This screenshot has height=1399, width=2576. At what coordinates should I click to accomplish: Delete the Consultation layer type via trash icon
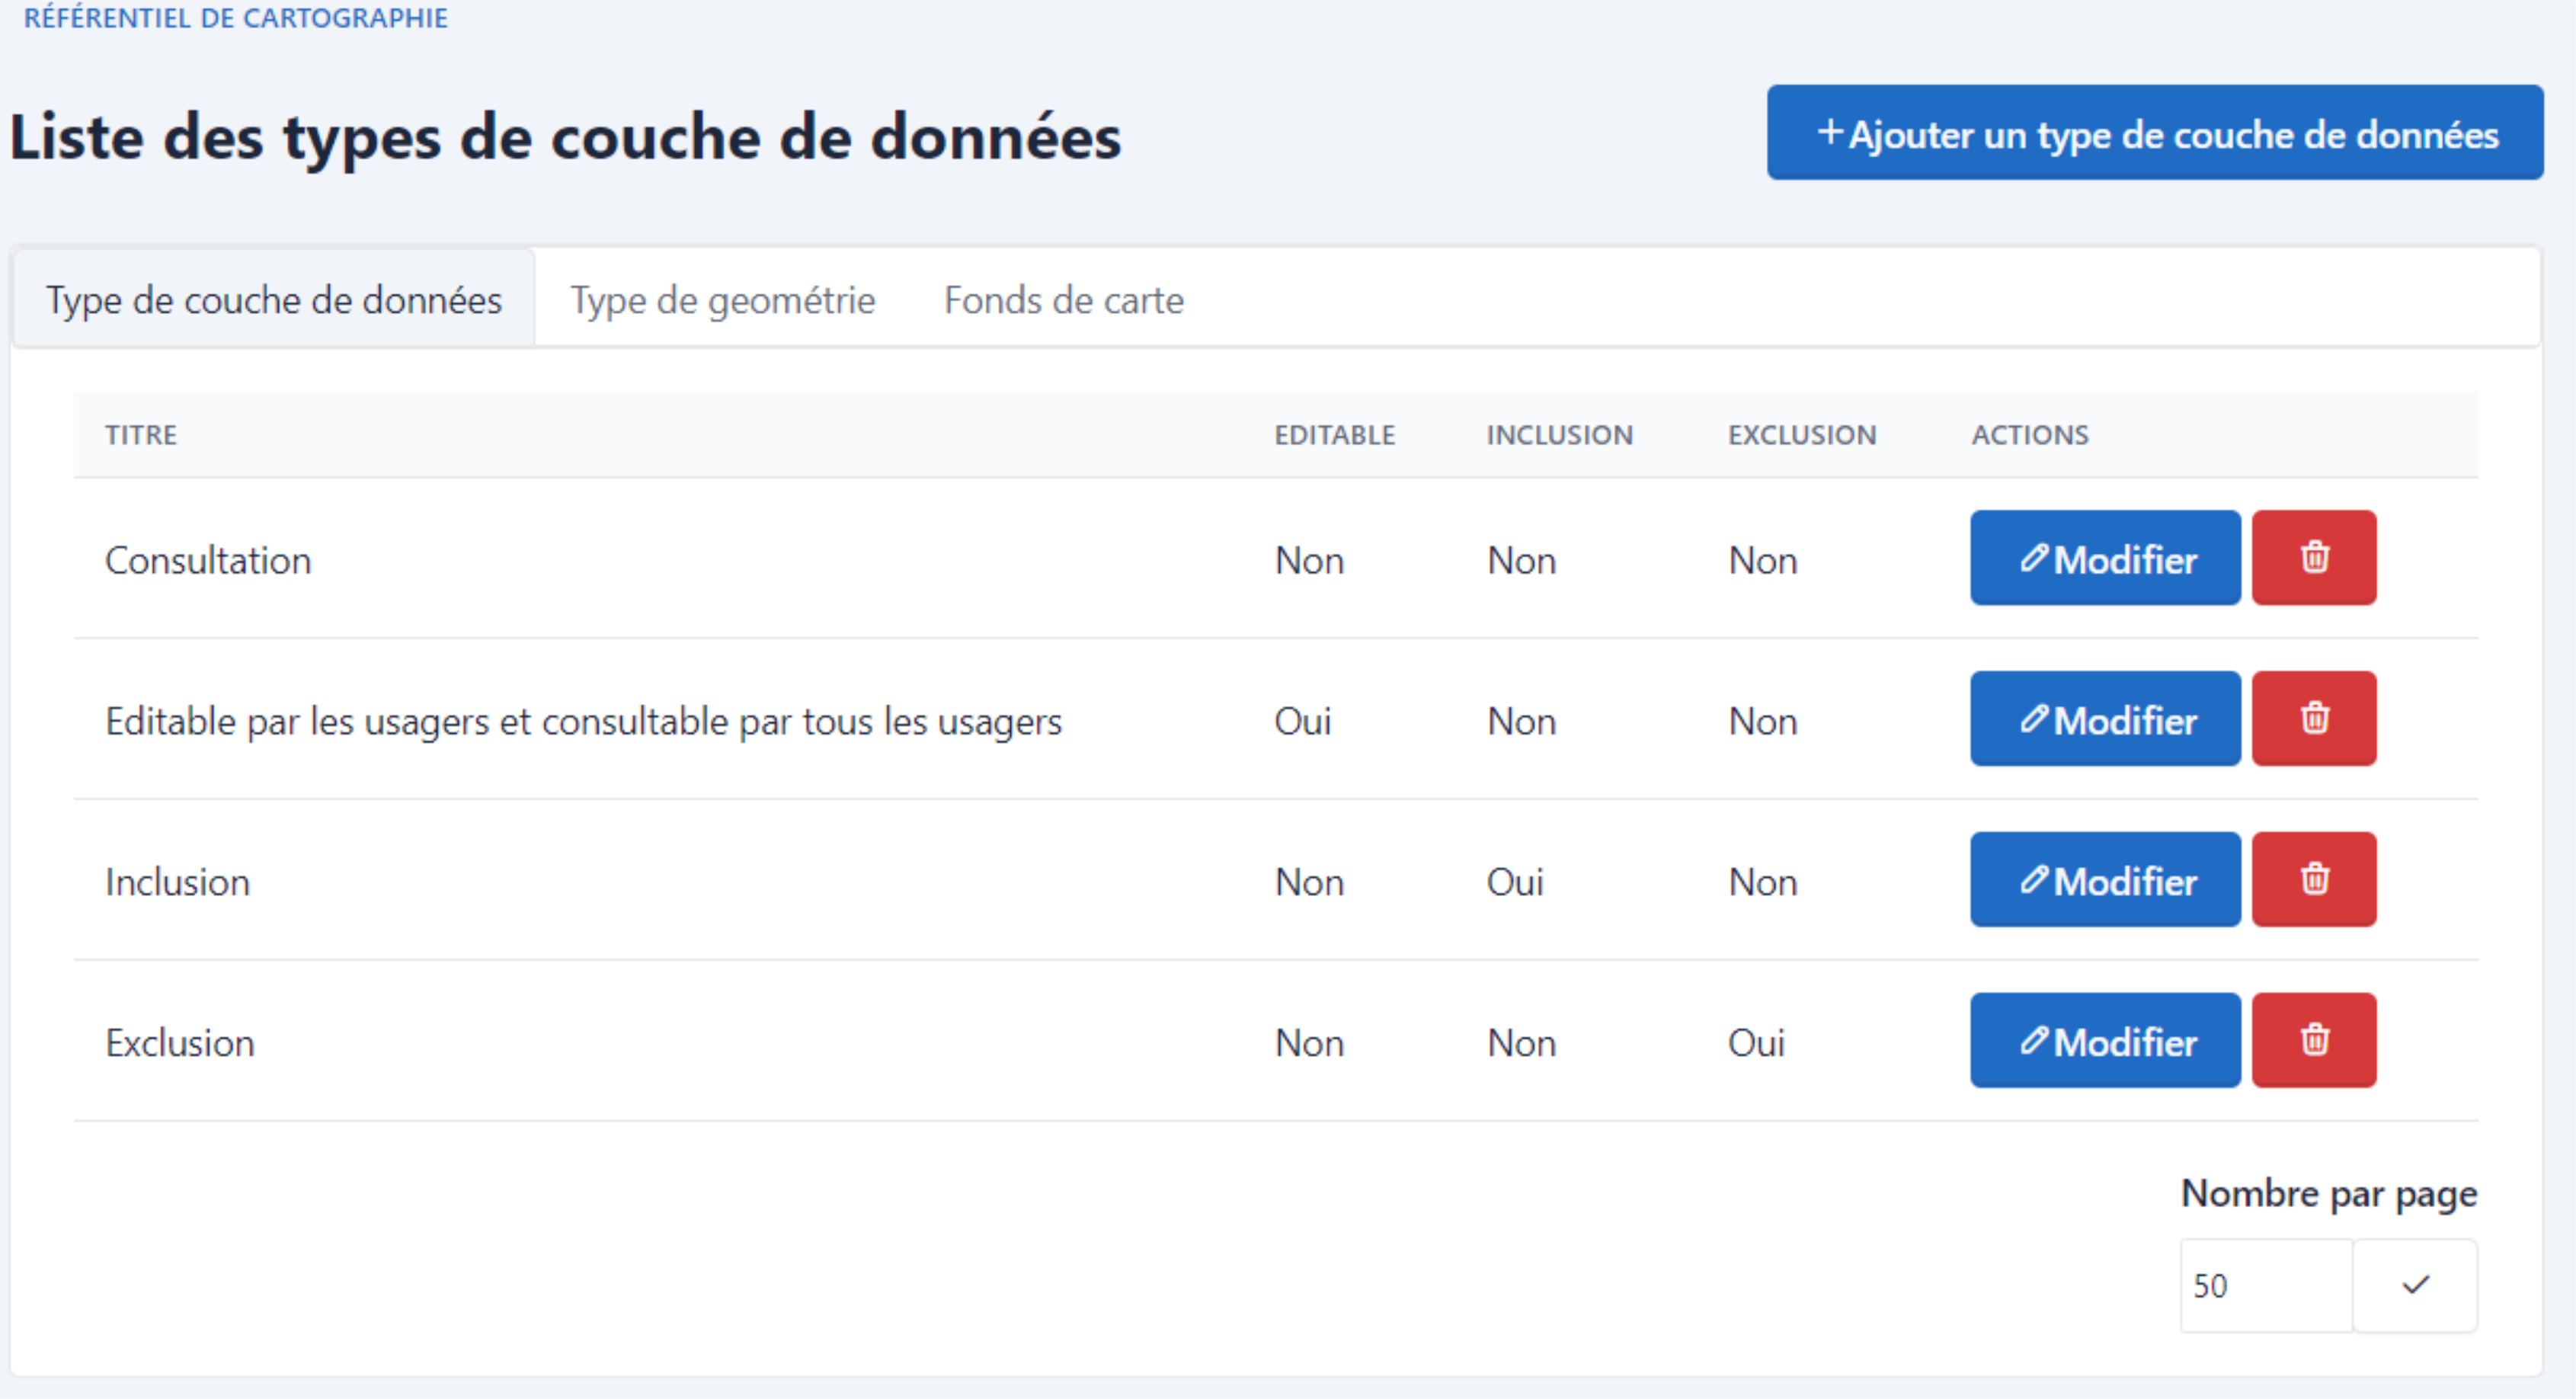coord(2313,558)
